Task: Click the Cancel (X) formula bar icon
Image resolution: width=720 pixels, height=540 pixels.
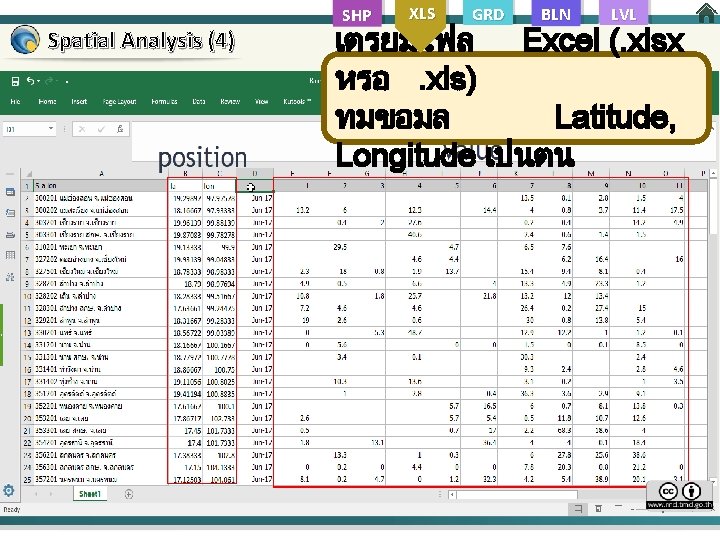Action: pyautogui.click(x=82, y=129)
